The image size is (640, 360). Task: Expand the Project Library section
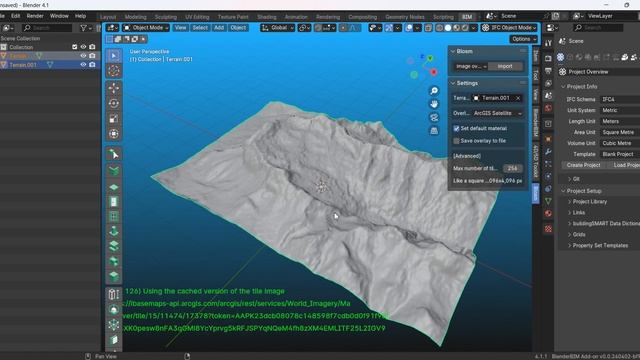[570, 202]
